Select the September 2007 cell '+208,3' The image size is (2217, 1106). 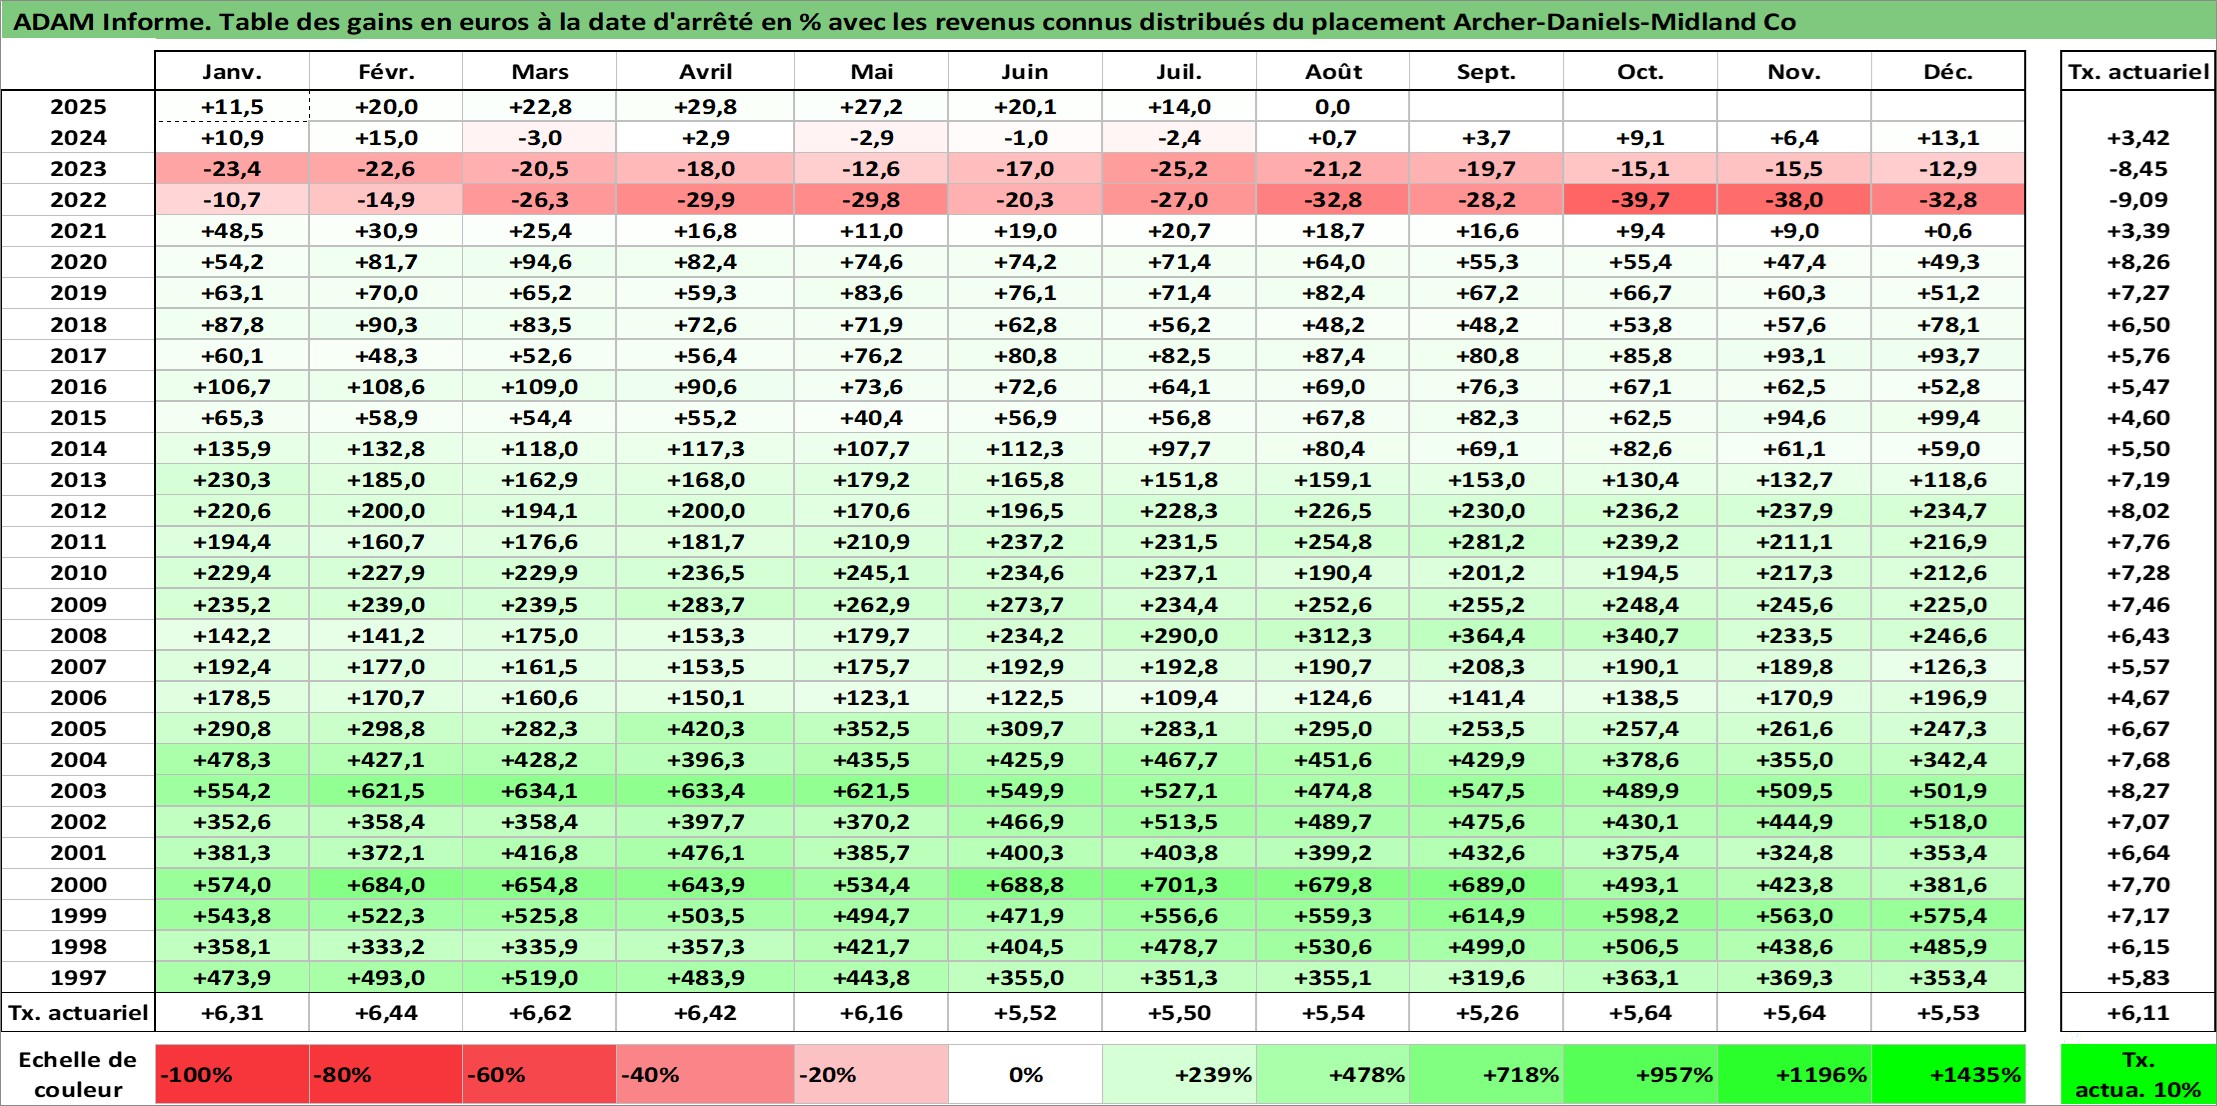coord(1487,667)
